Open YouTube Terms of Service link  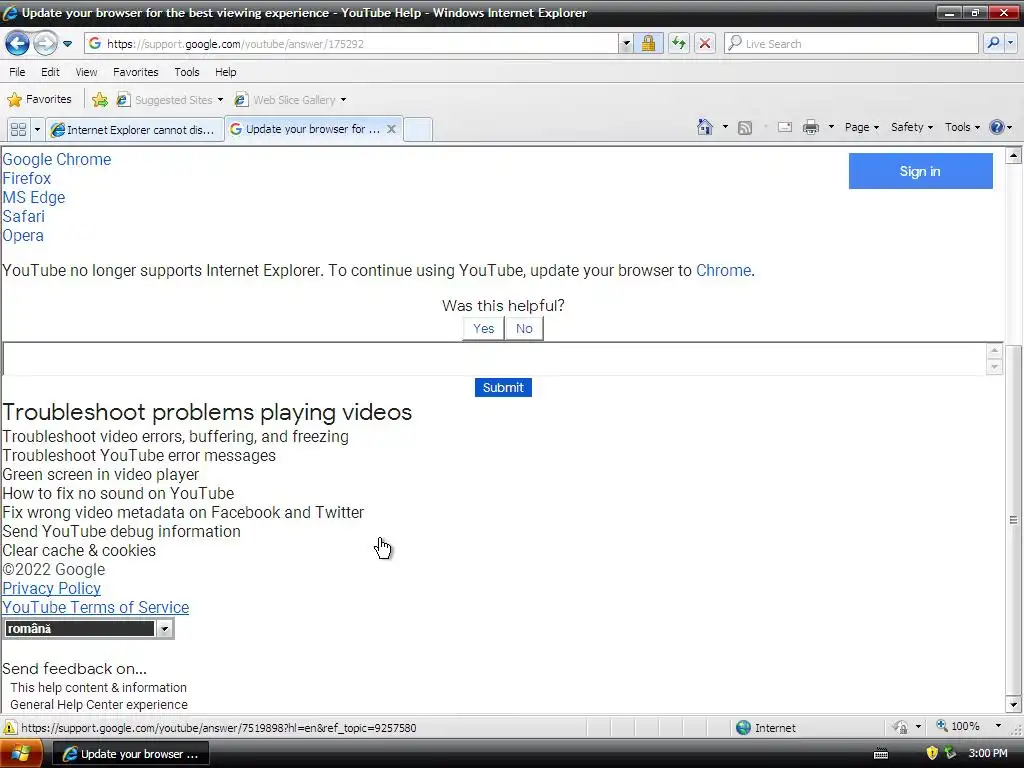click(x=96, y=607)
